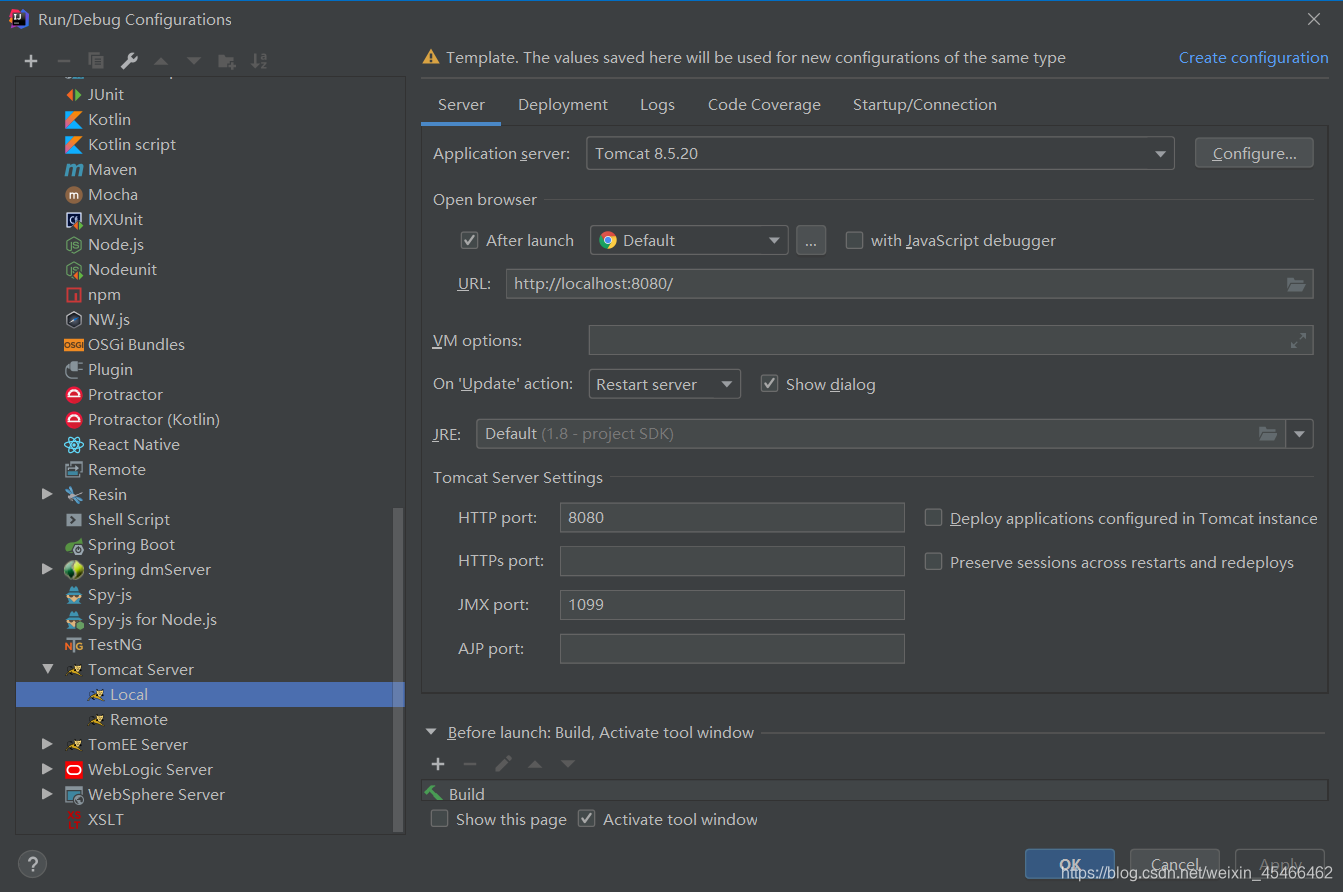Image resolution: width=1343 pixels, height=892 pixels.
Task: Open the Application server Tomcat 8.5.20 dropdown
Action: pos(880,154)
